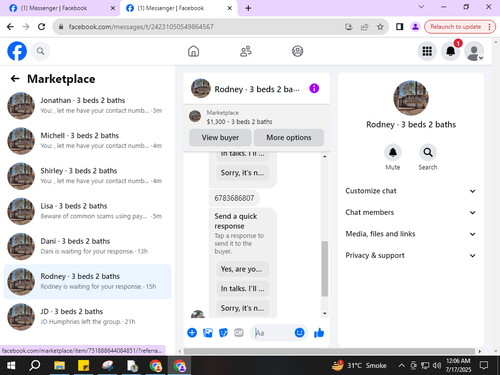
Task: Toggle browser side panel icon
Action: (399, 27)
